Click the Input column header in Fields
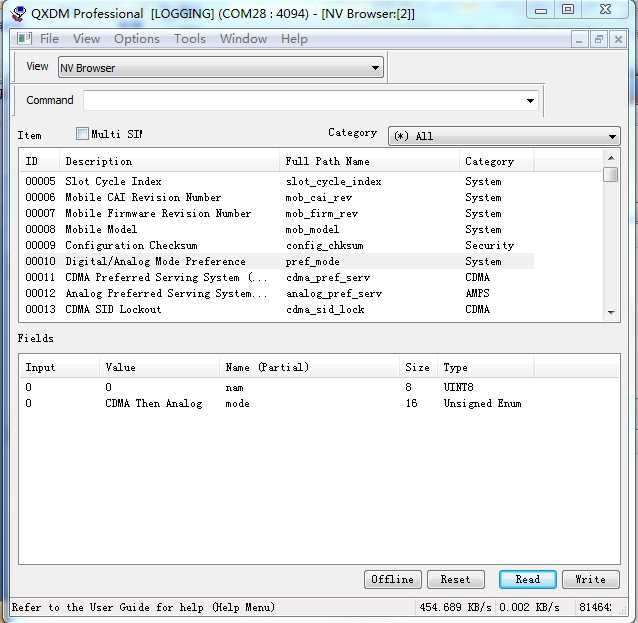This screenshot has height=623, width=638. point(60,367)
